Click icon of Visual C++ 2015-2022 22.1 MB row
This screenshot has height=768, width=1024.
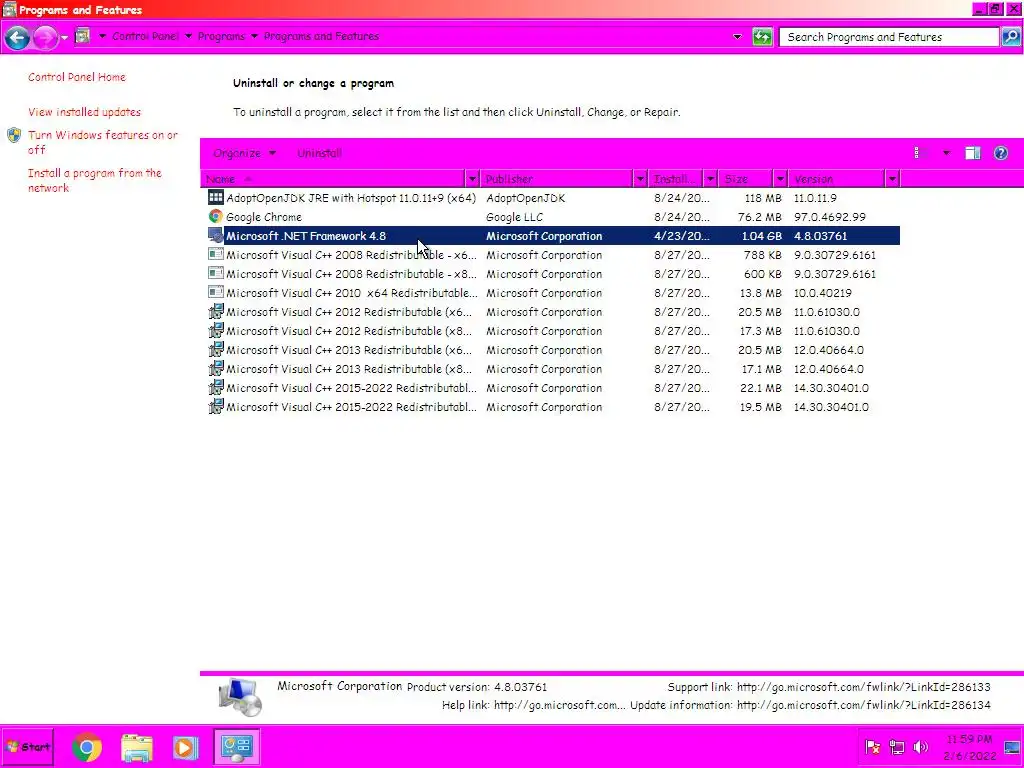(x=216, y=387)
